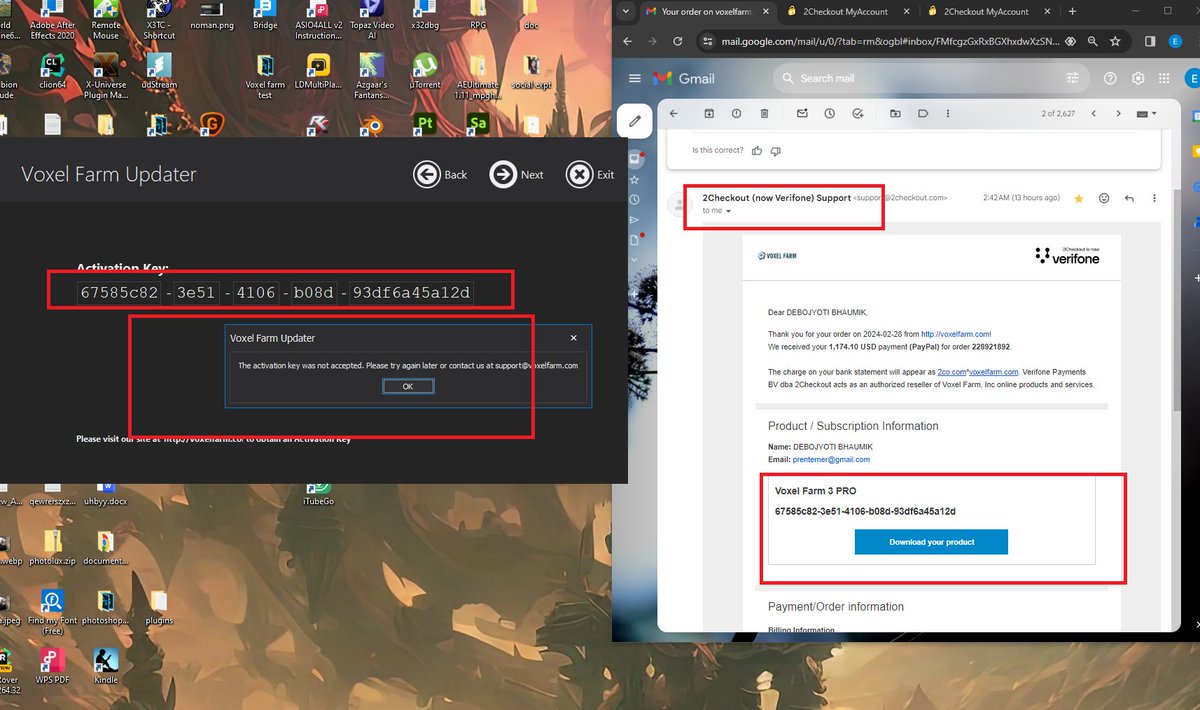Switch to the second 2Checkout MyAccount tab
This screenshot has width=1200, height=710.
(985, 11)
